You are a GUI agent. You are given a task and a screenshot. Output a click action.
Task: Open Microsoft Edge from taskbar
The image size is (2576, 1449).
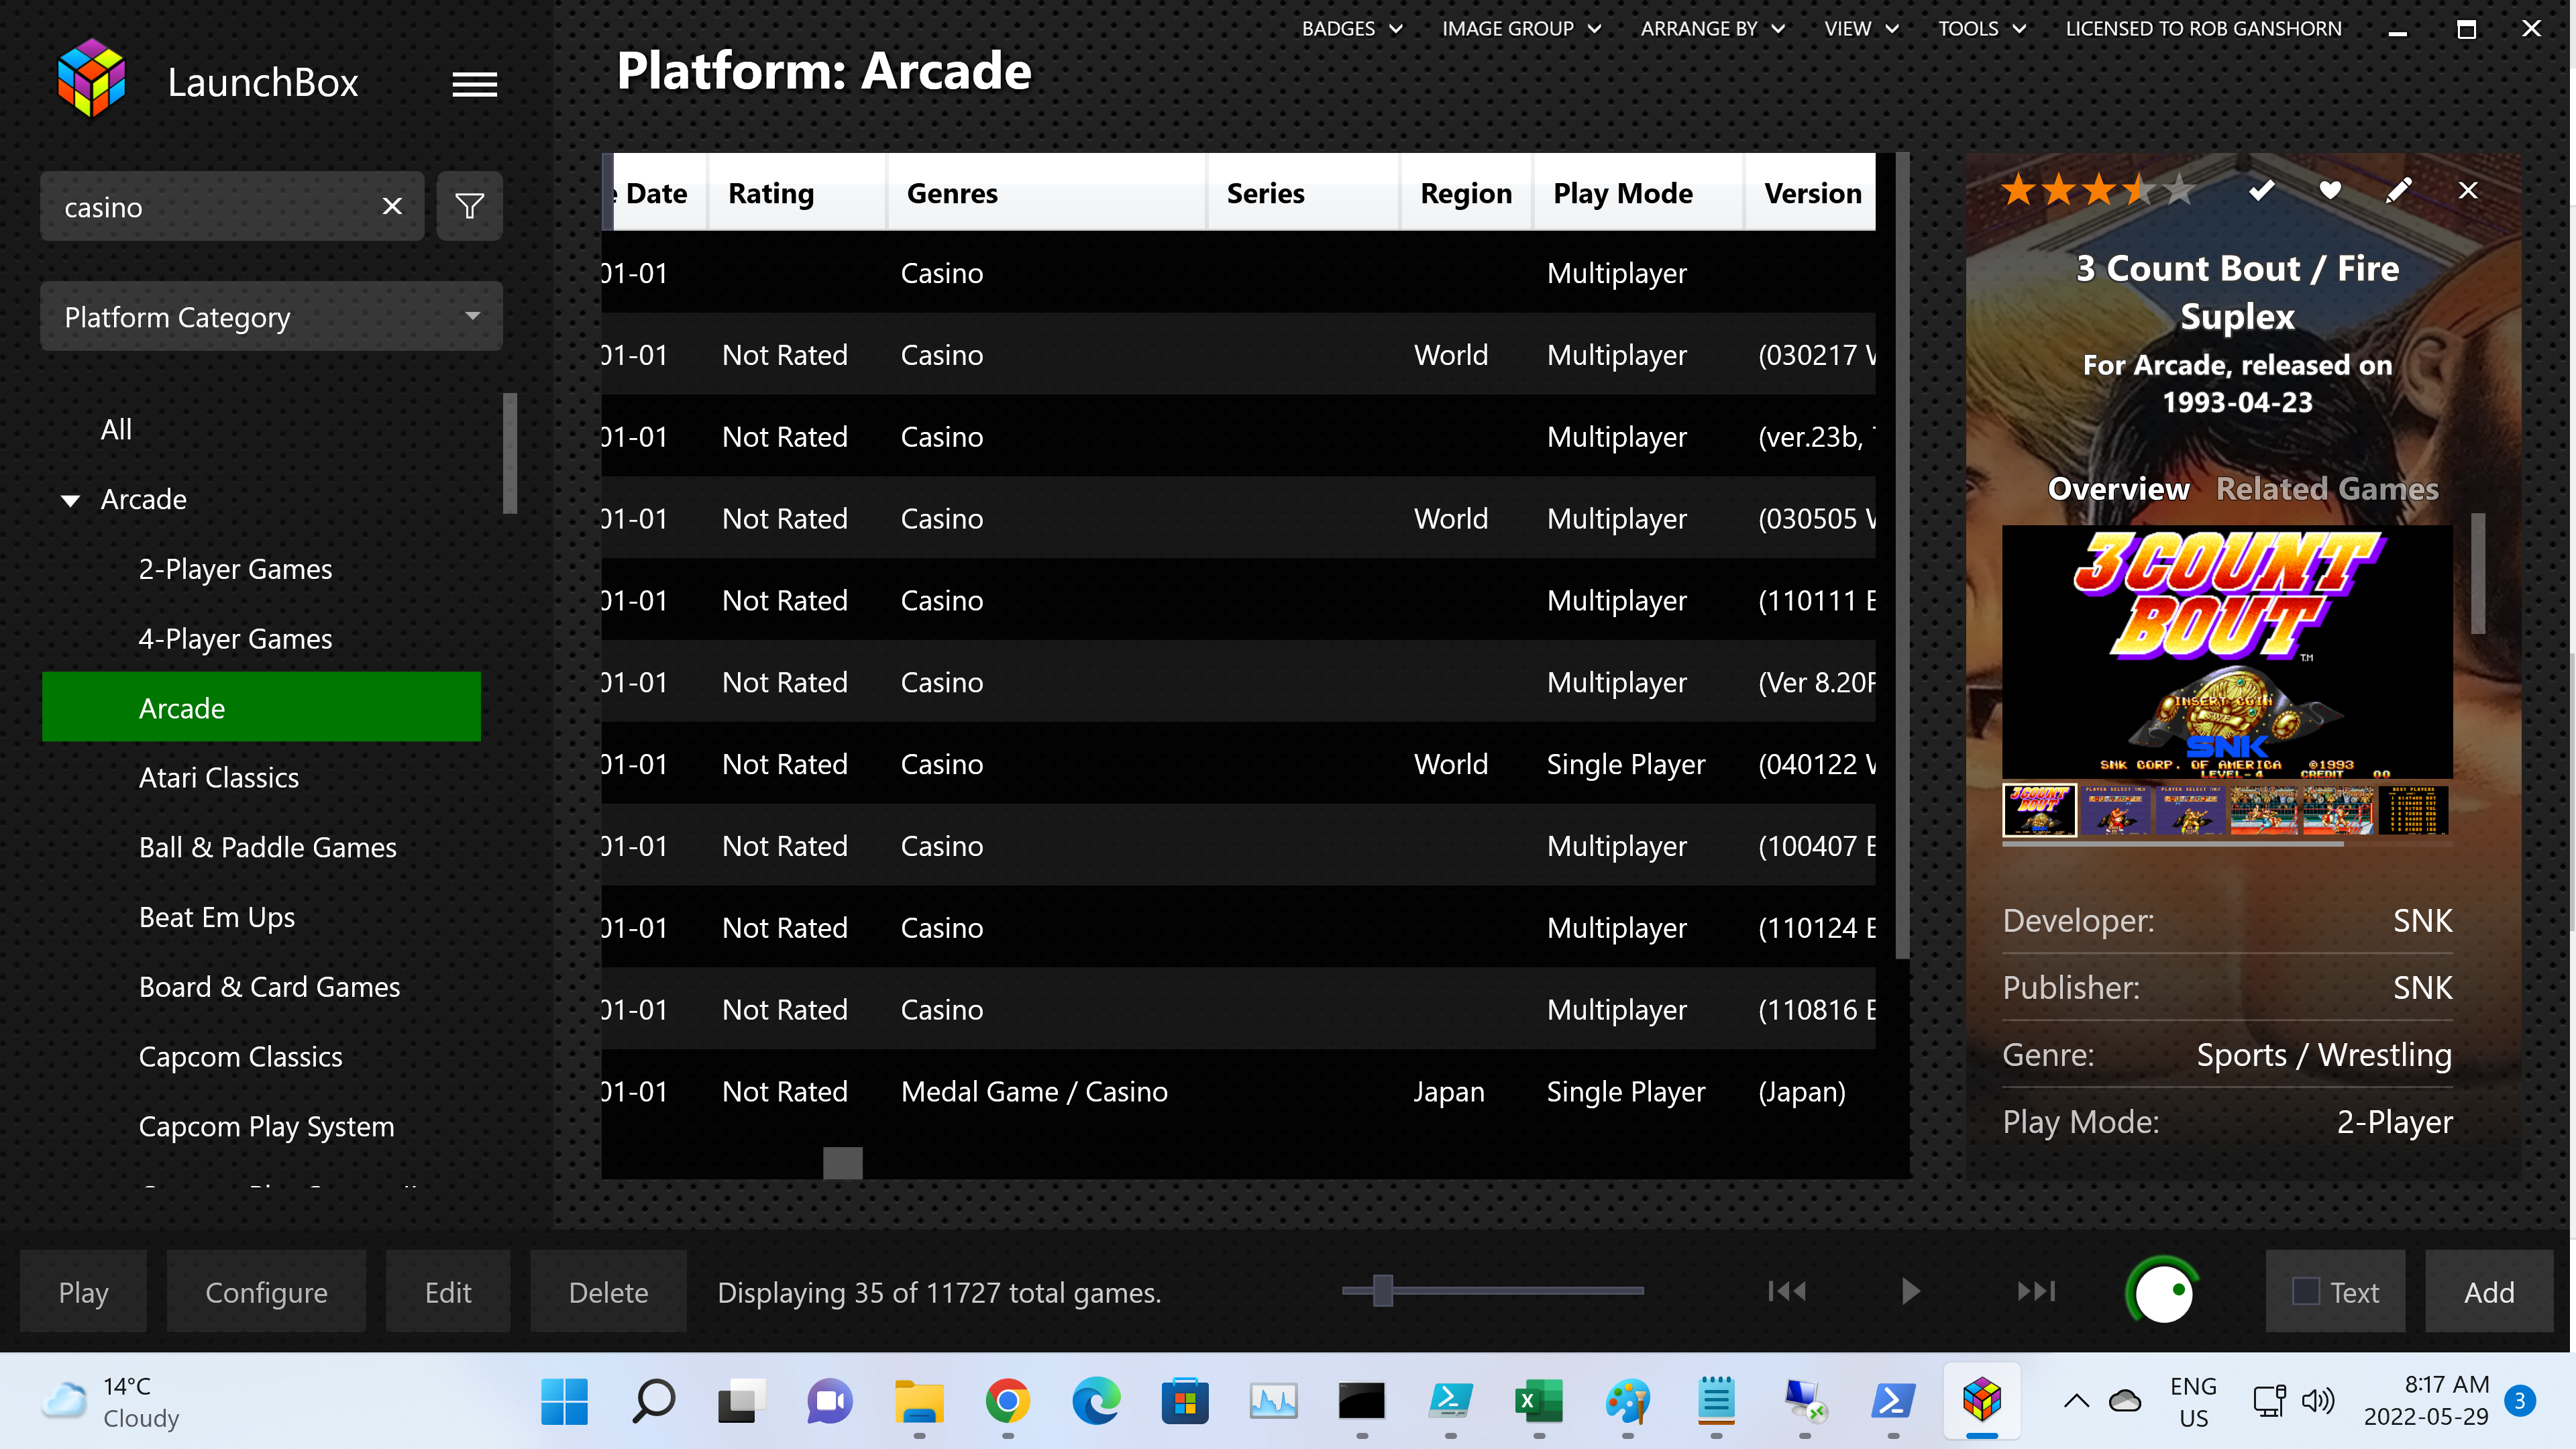coord(1096,1401)
